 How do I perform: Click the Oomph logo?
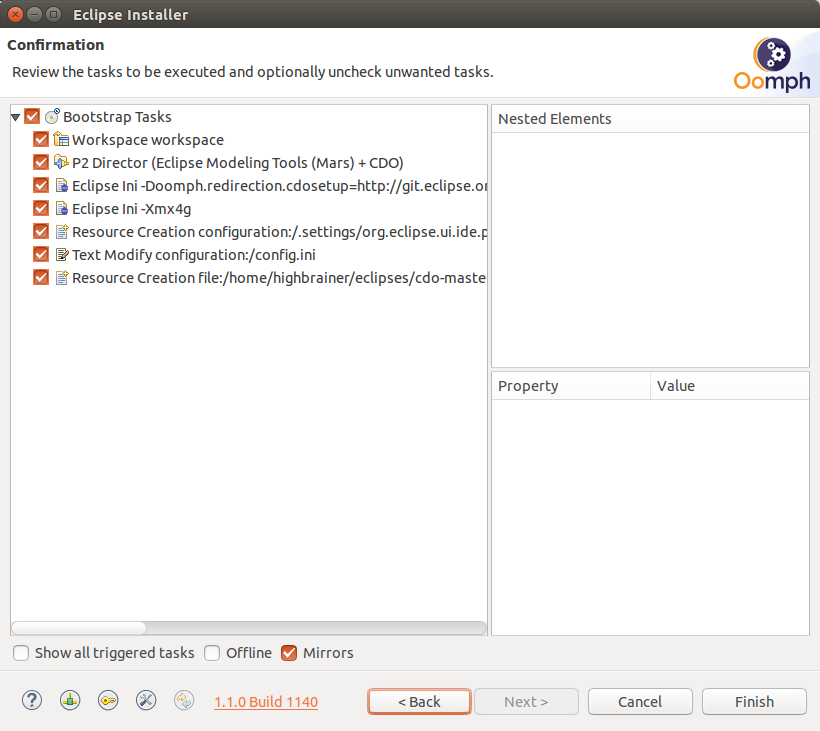coord(772,64)
